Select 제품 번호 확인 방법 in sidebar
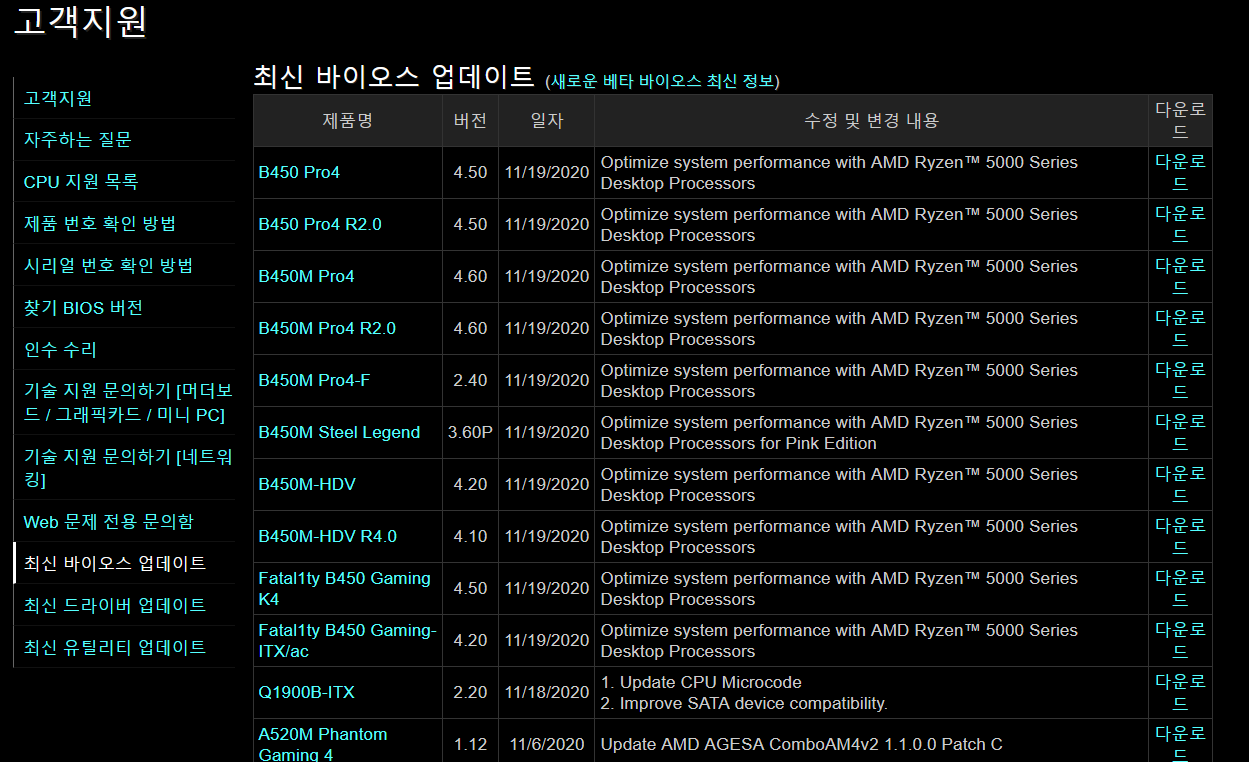This screenshot has height=762, width=1249. tap(99, 224)
